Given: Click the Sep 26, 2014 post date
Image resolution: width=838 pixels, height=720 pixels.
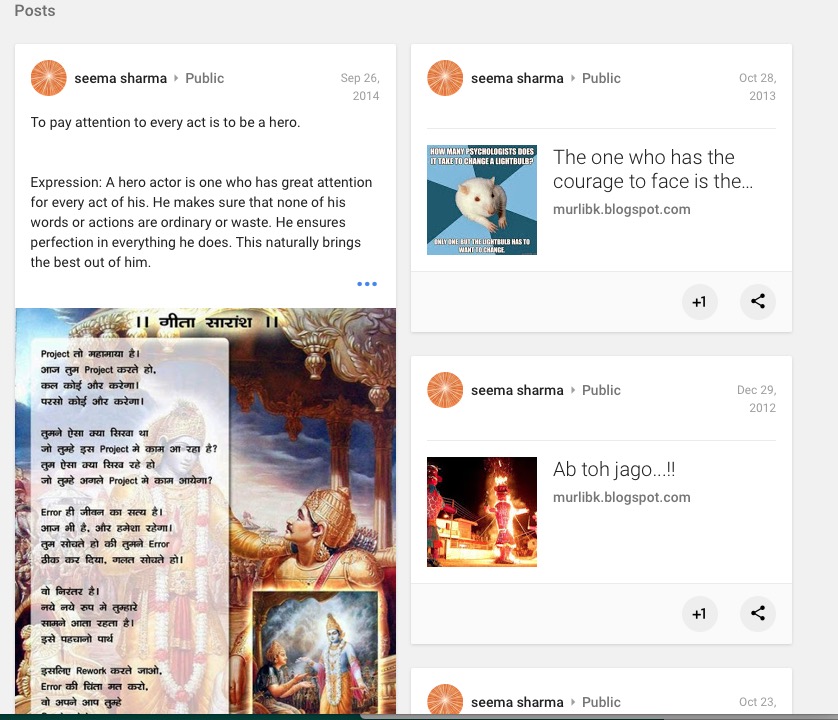Looking at the screenshot, I should coord(360,87).
